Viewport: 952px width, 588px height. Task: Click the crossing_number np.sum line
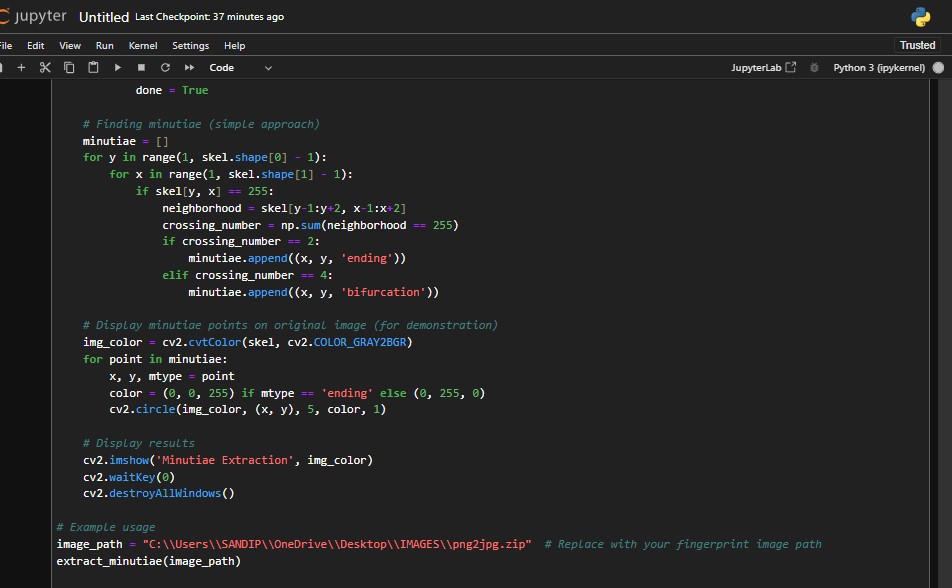(310, 225)
